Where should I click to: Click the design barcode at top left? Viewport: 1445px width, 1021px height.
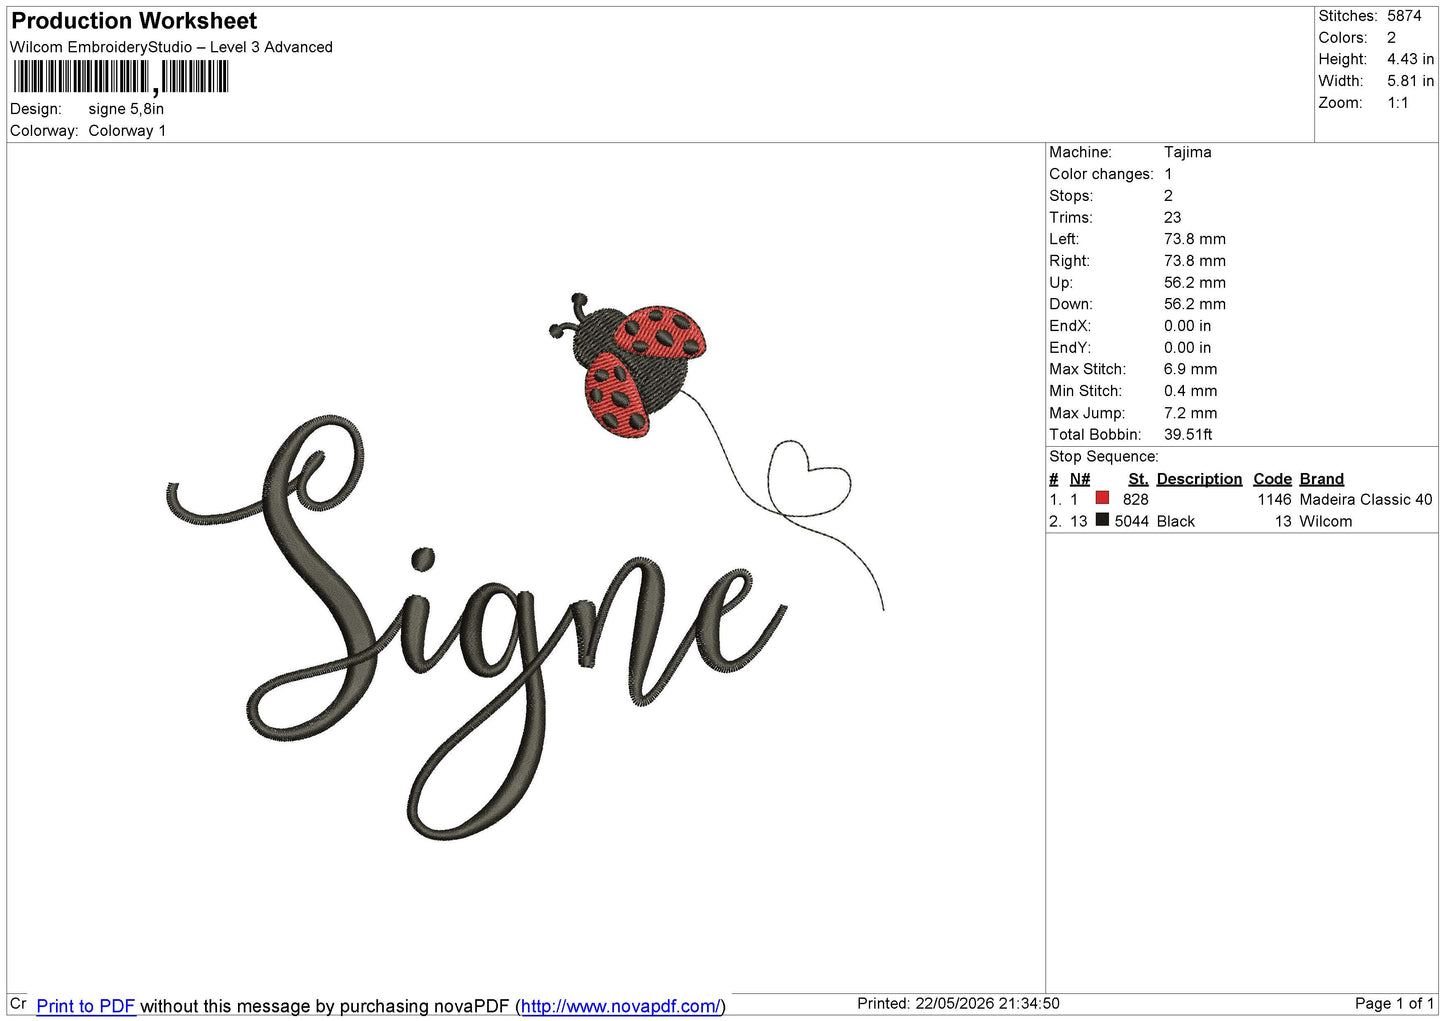pos(121,77)
